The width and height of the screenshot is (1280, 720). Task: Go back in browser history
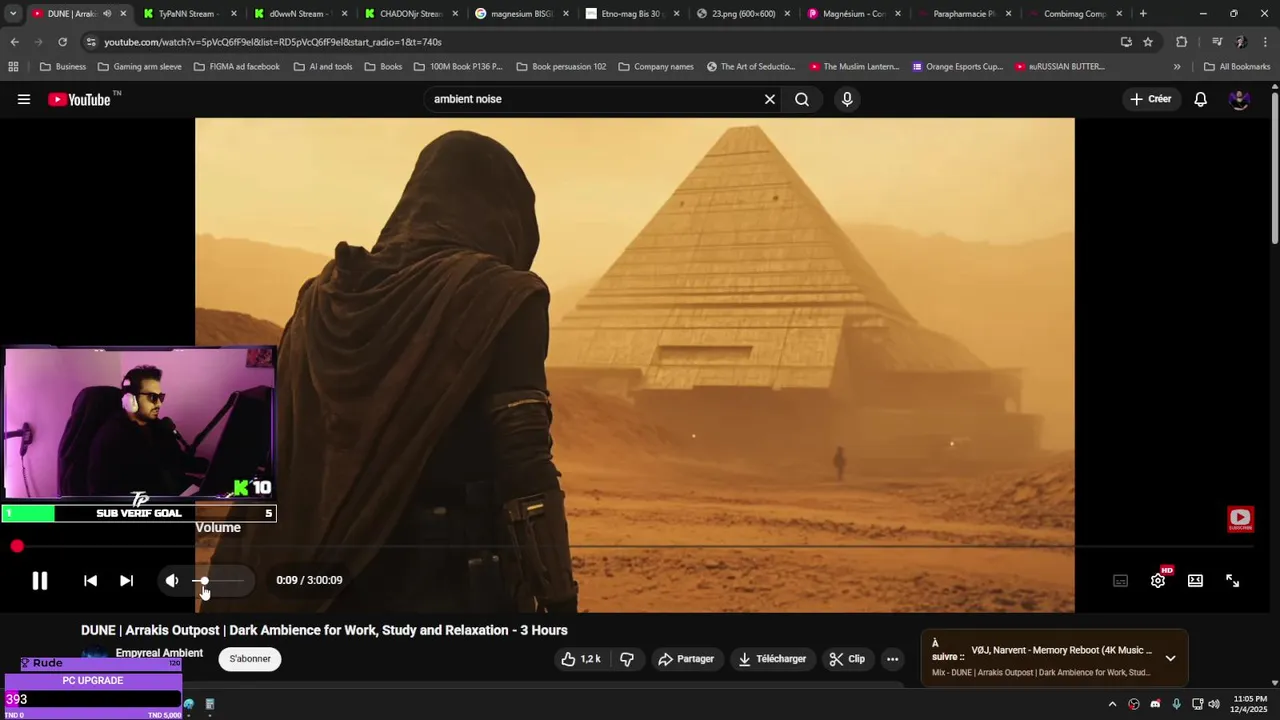point(14,42)
